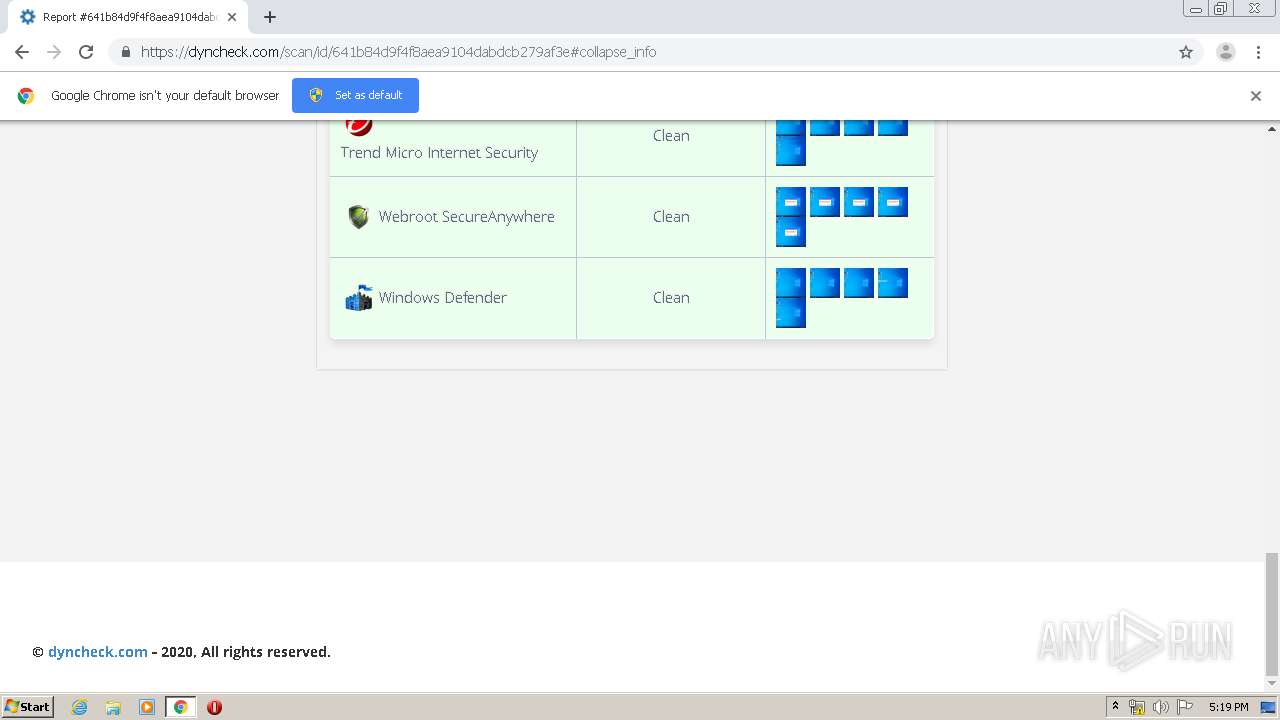Open the Windows Start menu
The width and height of the screenshot is (1280, 720).
tap(28, 707)
